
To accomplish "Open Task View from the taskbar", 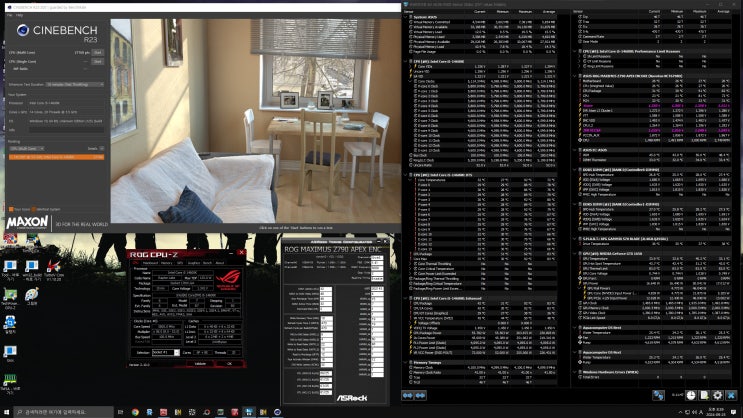I will click(x=120, y=412).
